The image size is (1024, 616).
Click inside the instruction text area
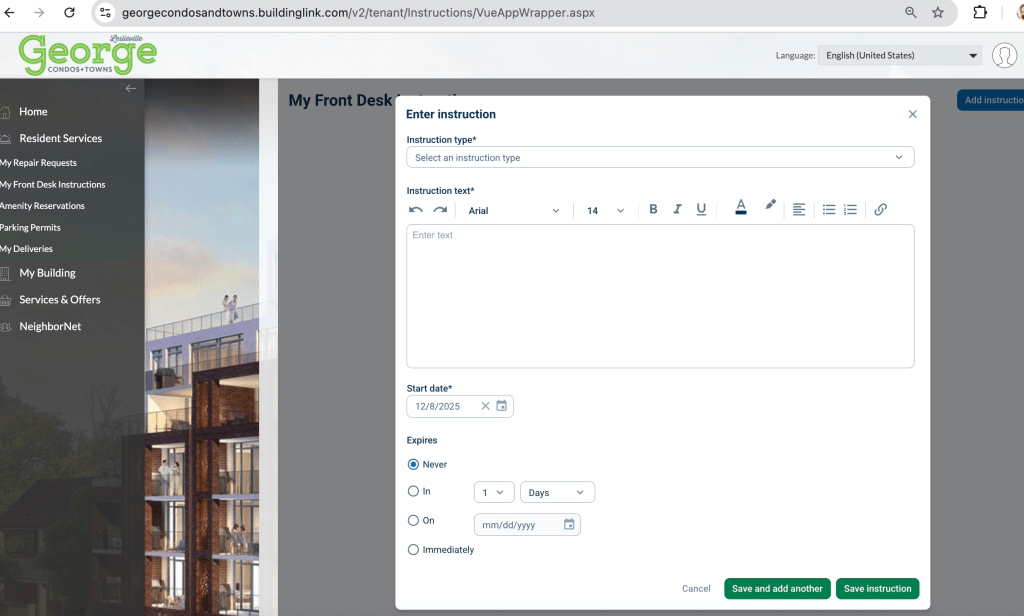click(x=659, y=296)
